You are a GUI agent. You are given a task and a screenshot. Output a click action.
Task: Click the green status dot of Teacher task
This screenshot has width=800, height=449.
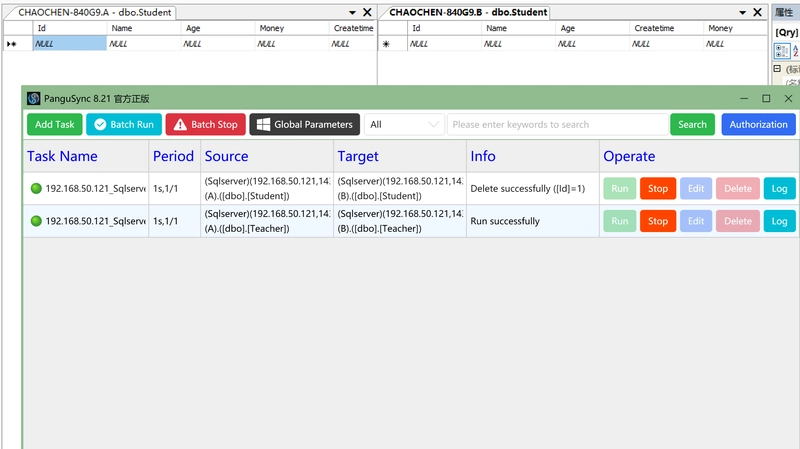point(36,221)
